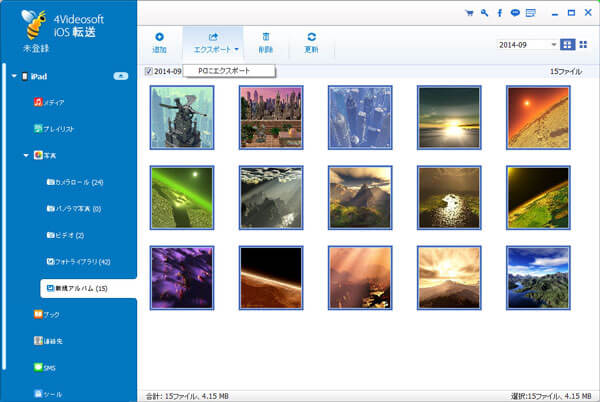Click the shopping cart purchase icon
600x402 pixels.
[x=468, y=13]
